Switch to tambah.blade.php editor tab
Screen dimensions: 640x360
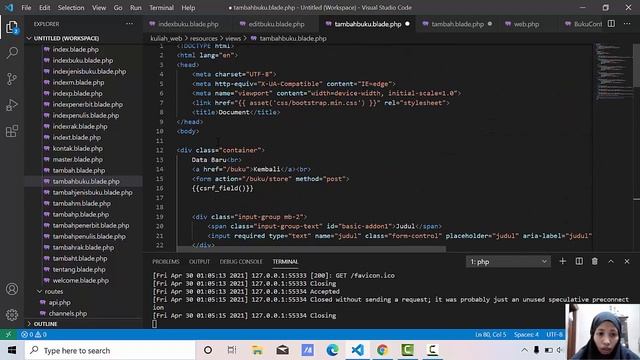[458, 24]
